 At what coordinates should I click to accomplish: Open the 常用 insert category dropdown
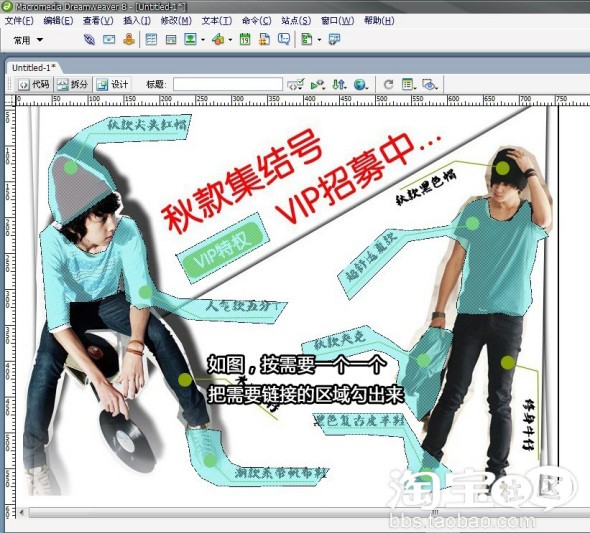[28, 40]
